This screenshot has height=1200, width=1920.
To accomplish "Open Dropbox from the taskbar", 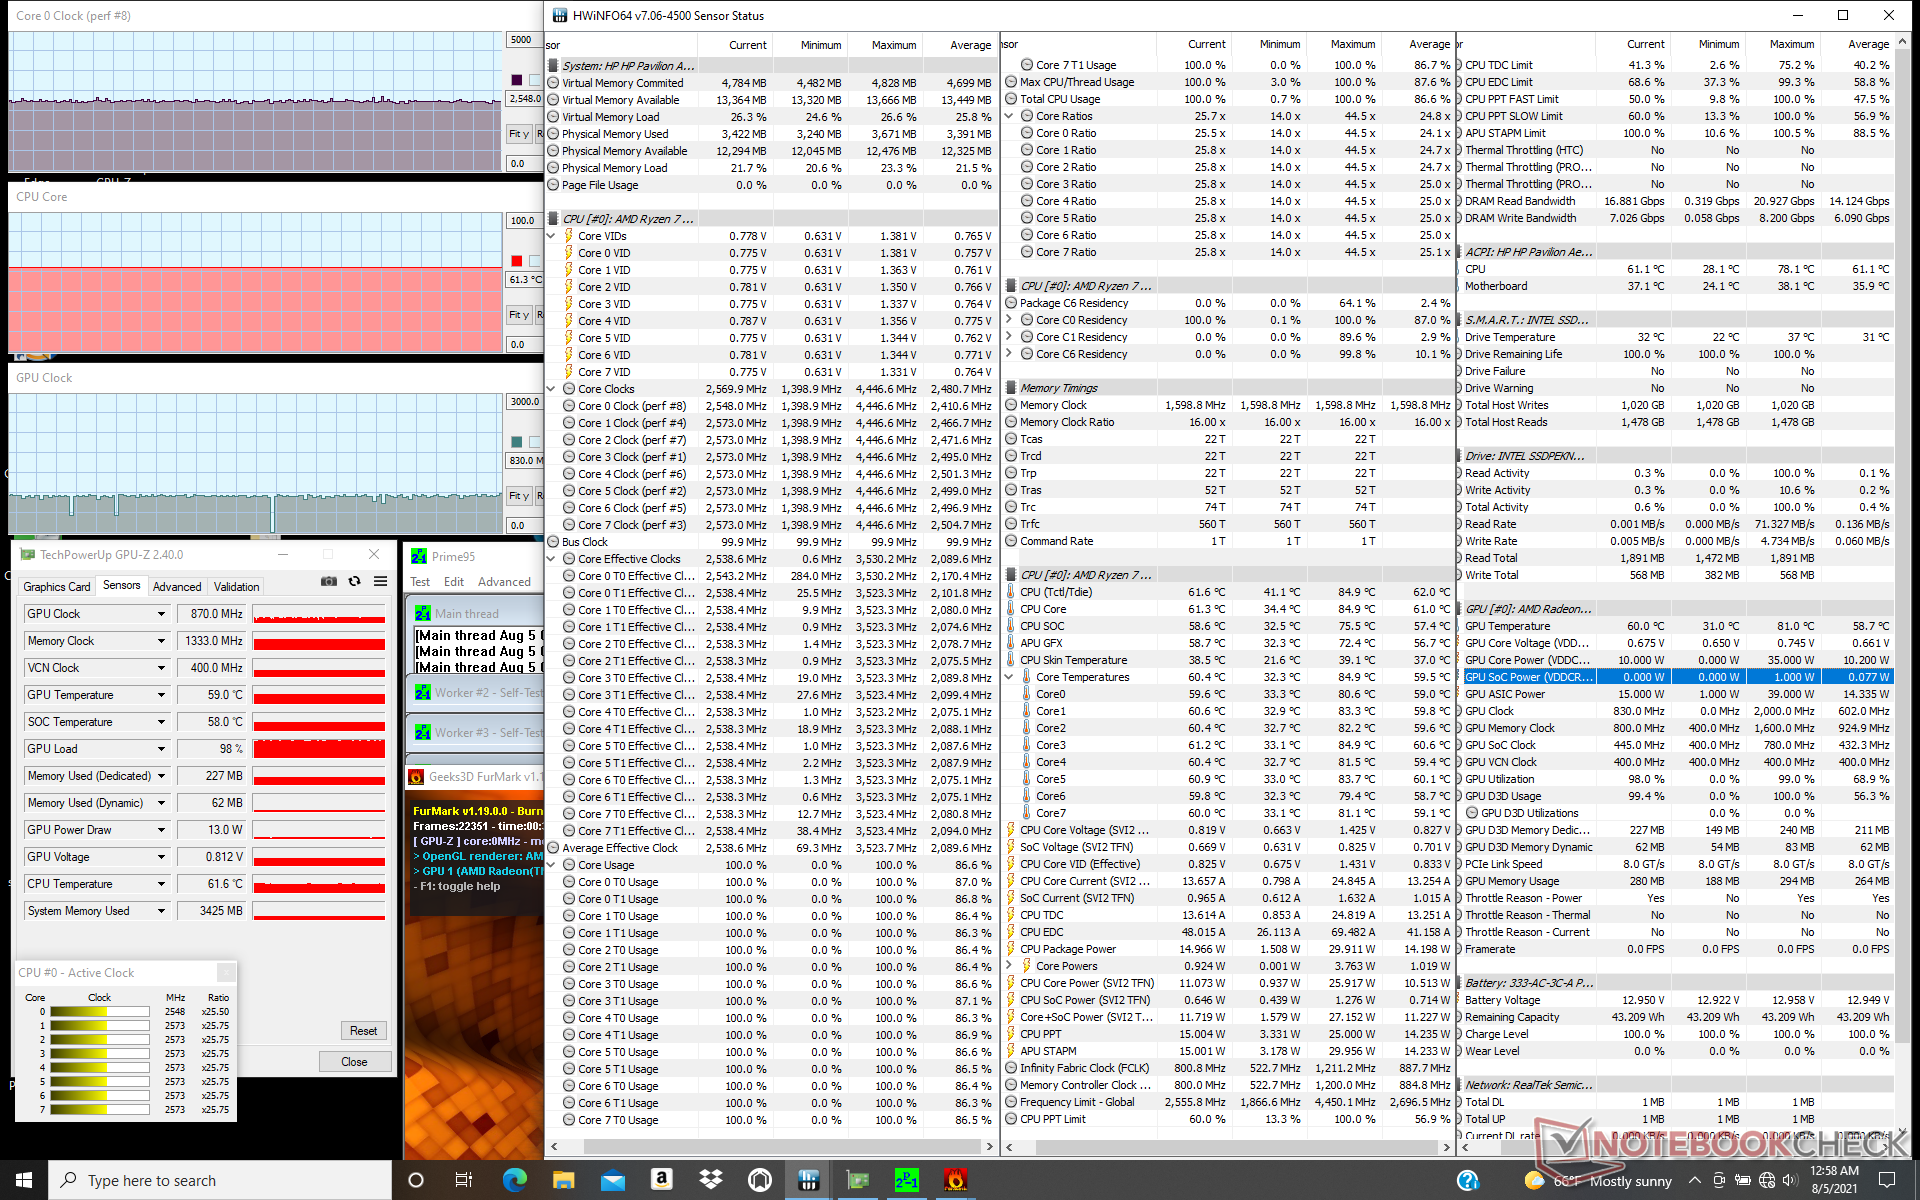I will (711, 1180).
